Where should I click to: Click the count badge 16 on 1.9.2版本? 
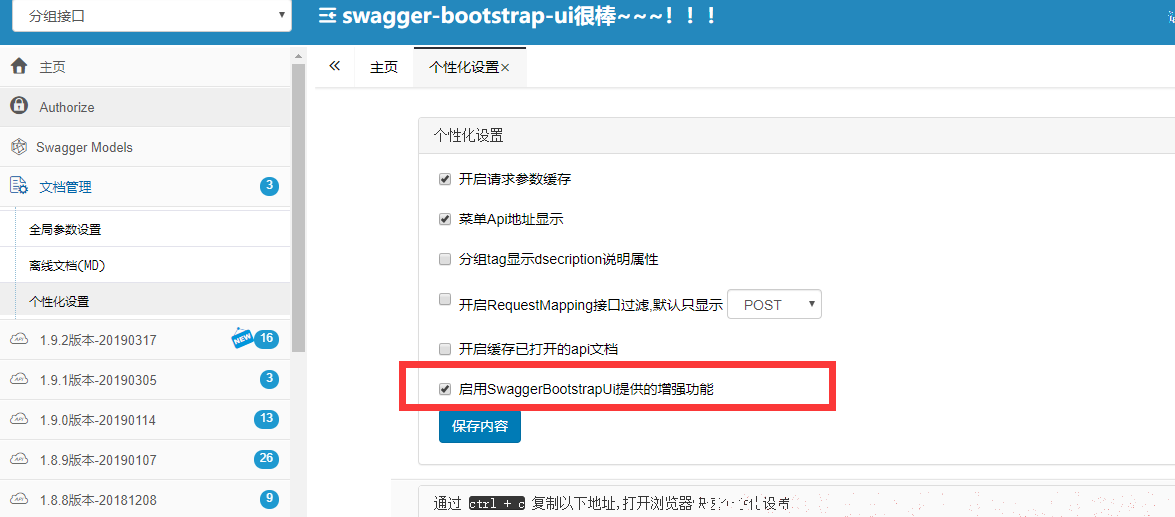pos(266,339)
